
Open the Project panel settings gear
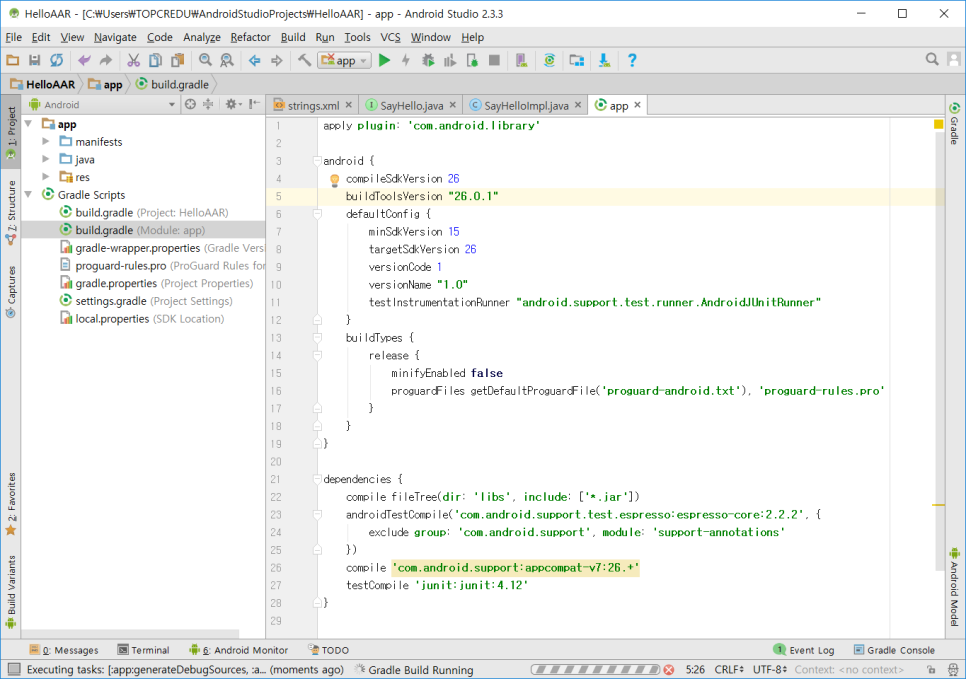tap(232, 104)
